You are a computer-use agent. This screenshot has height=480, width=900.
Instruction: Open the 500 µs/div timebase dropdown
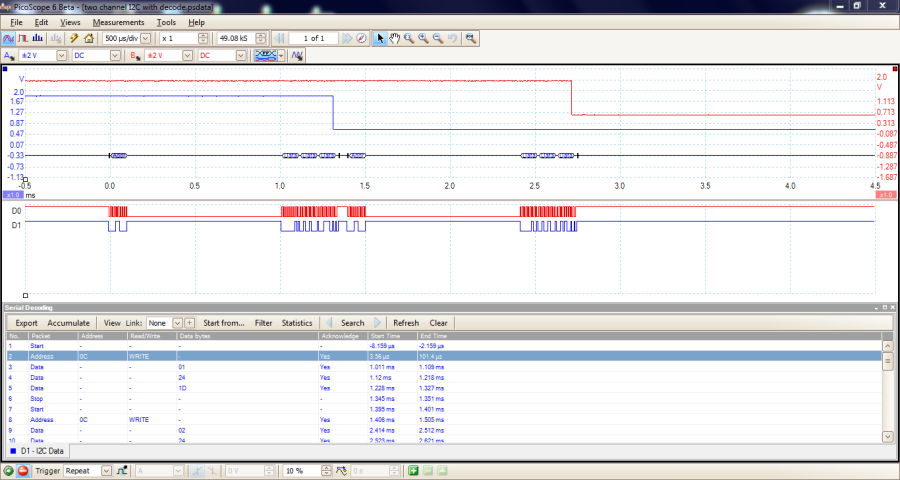click(x=147, y=38)
